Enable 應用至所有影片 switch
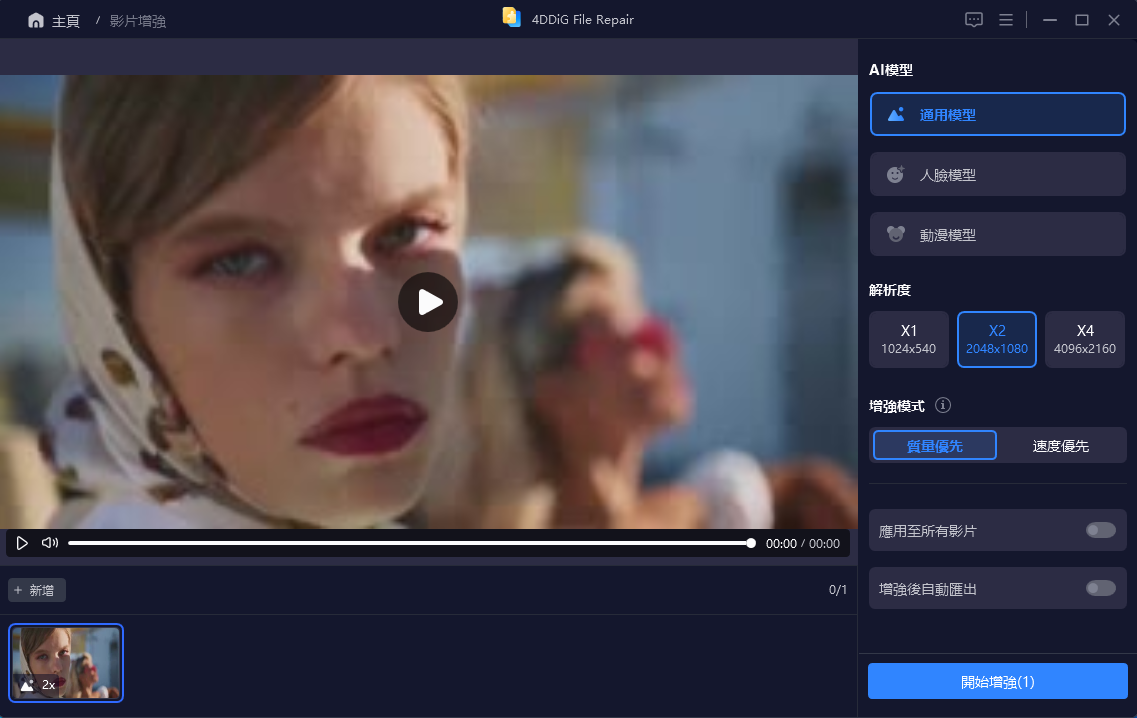Viewport: 1137px width, 718px height. tap(1101, 530)
